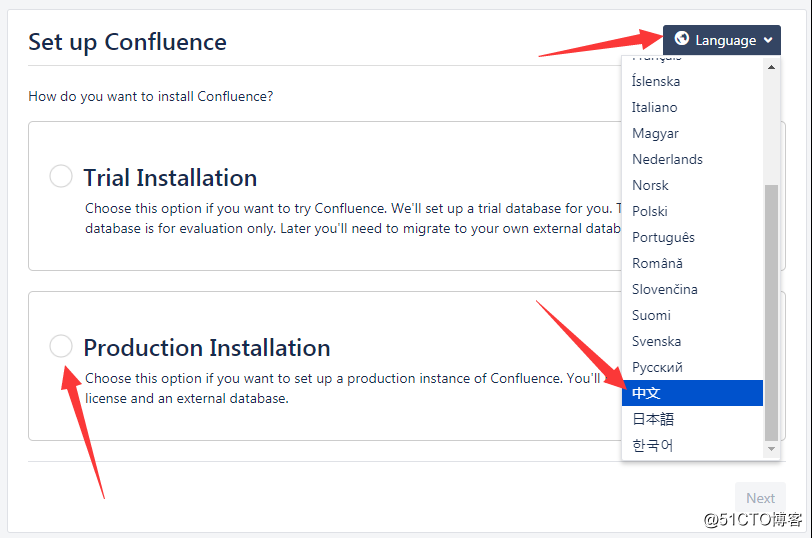Choose Norsk from language list
Viewport: 812px width, 538px height.
(692, 185)
